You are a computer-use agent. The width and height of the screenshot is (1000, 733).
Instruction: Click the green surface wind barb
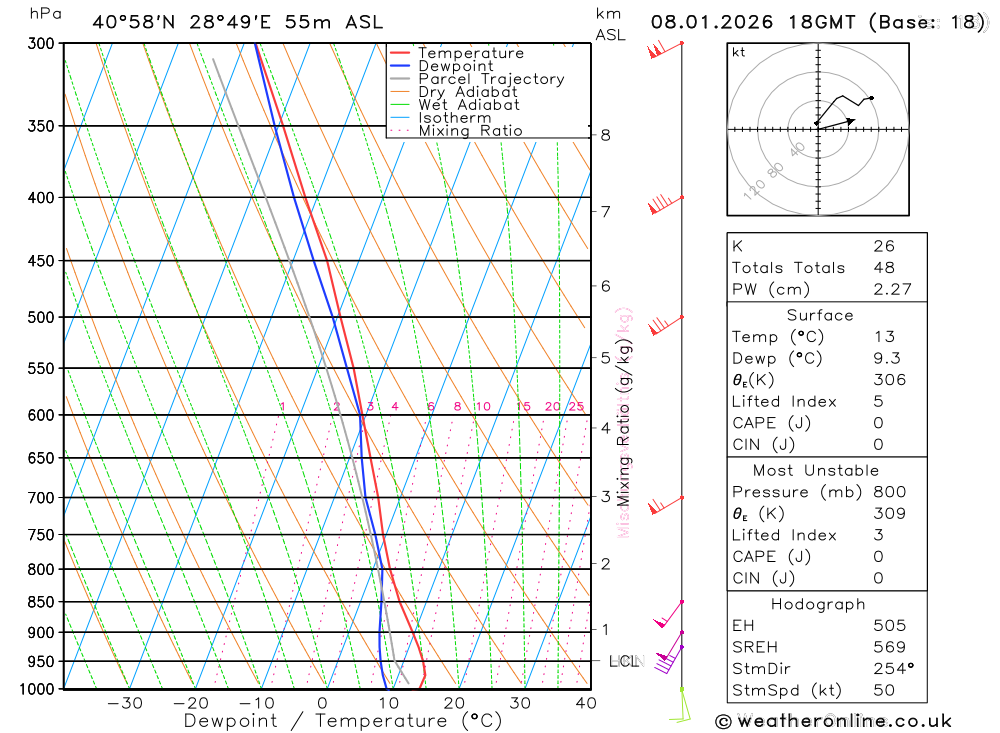click(680, 705)
